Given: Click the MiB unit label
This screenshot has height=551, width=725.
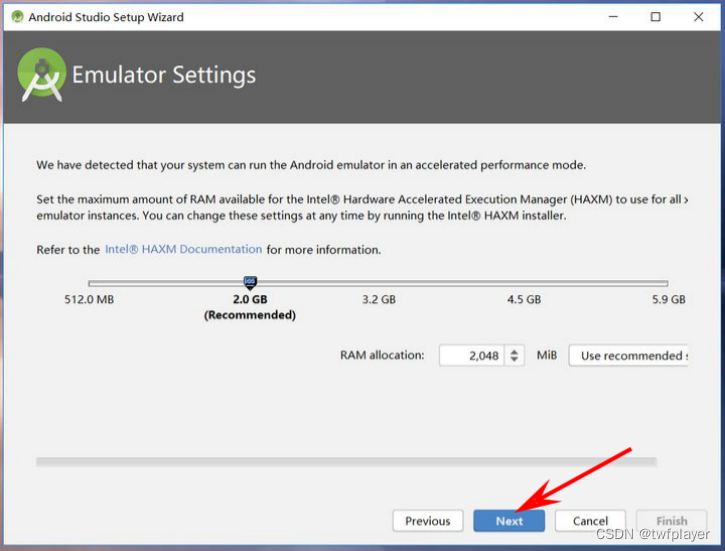Looking at the screenshot, I should pos(547,355).
